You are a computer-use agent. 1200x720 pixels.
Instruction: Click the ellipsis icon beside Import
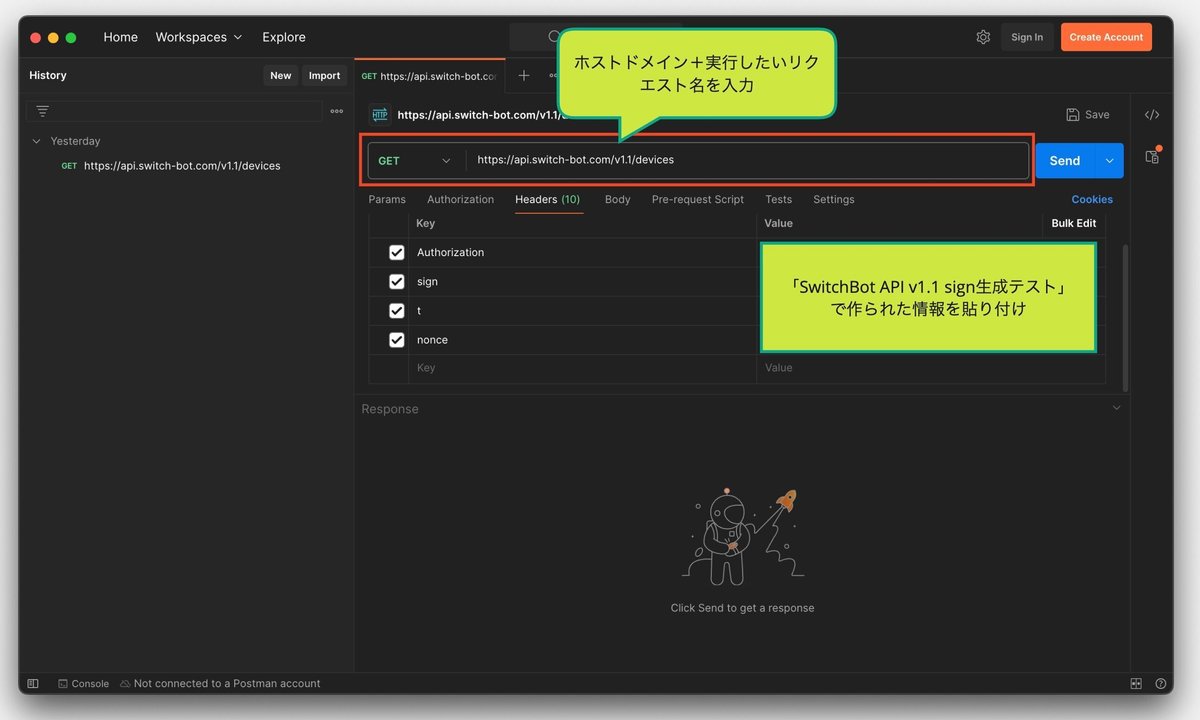(x=336, y=110)
